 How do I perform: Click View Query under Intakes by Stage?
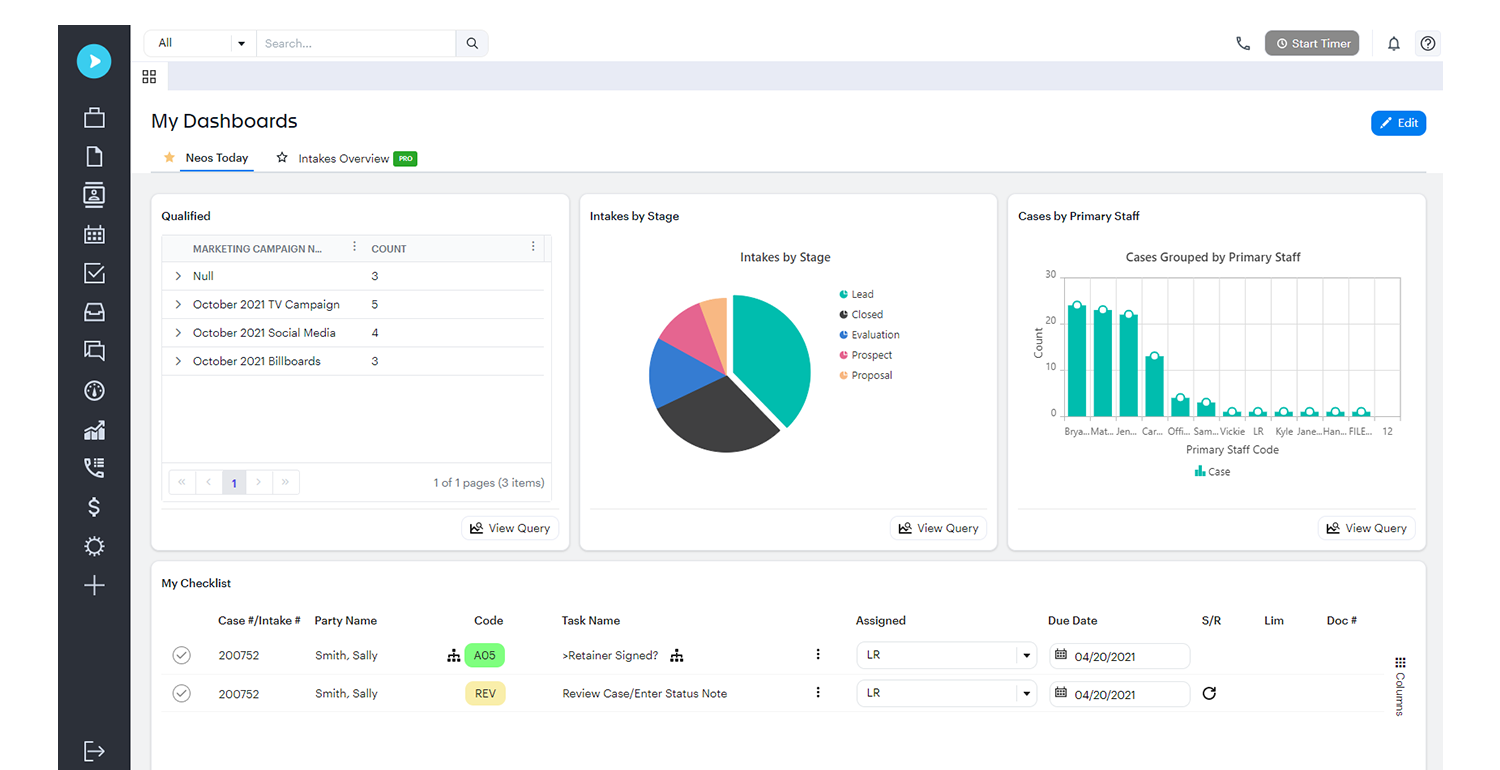point(938,527)
